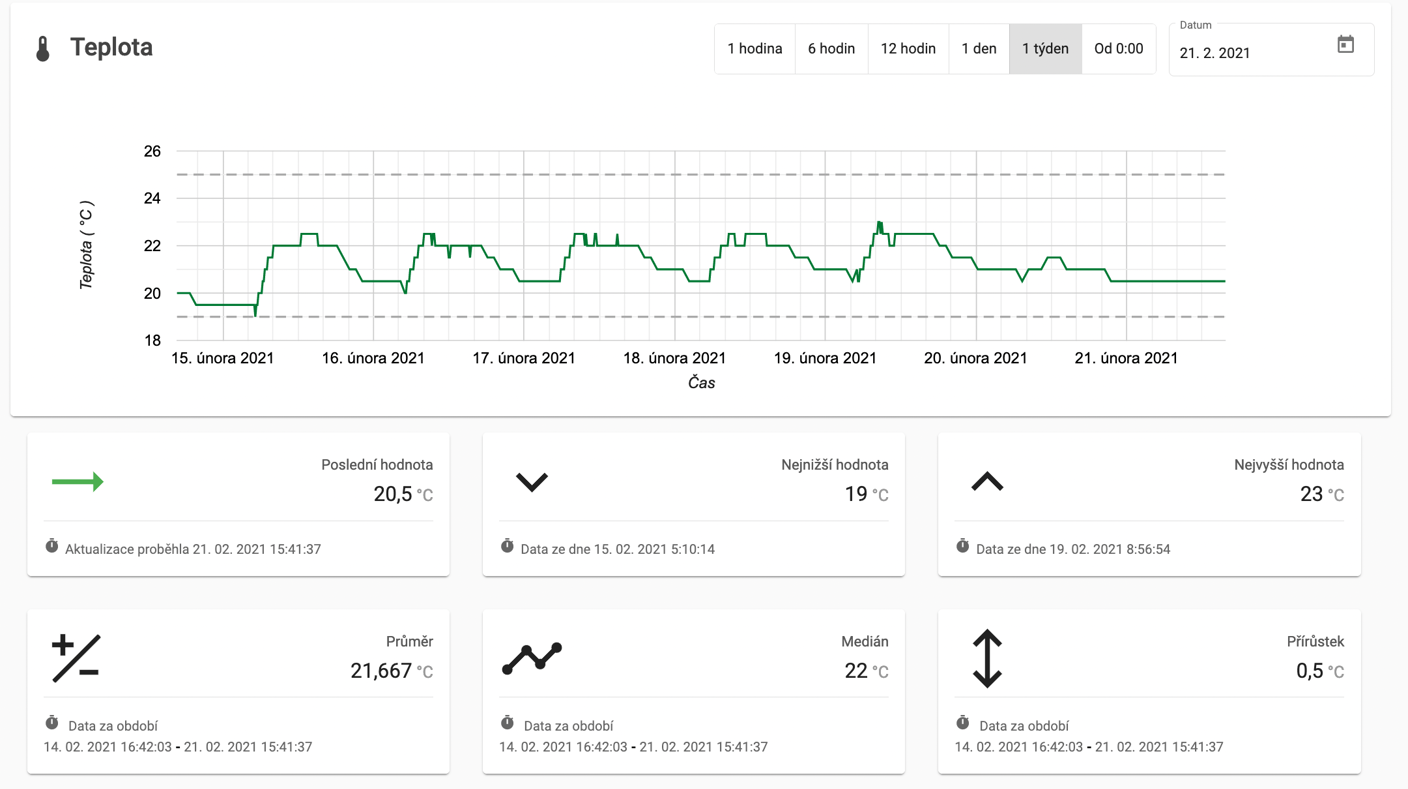This screenshot has height=789, width=1408.
Task: Click the down chevron lowest value icon
Action: coord(531,482)
